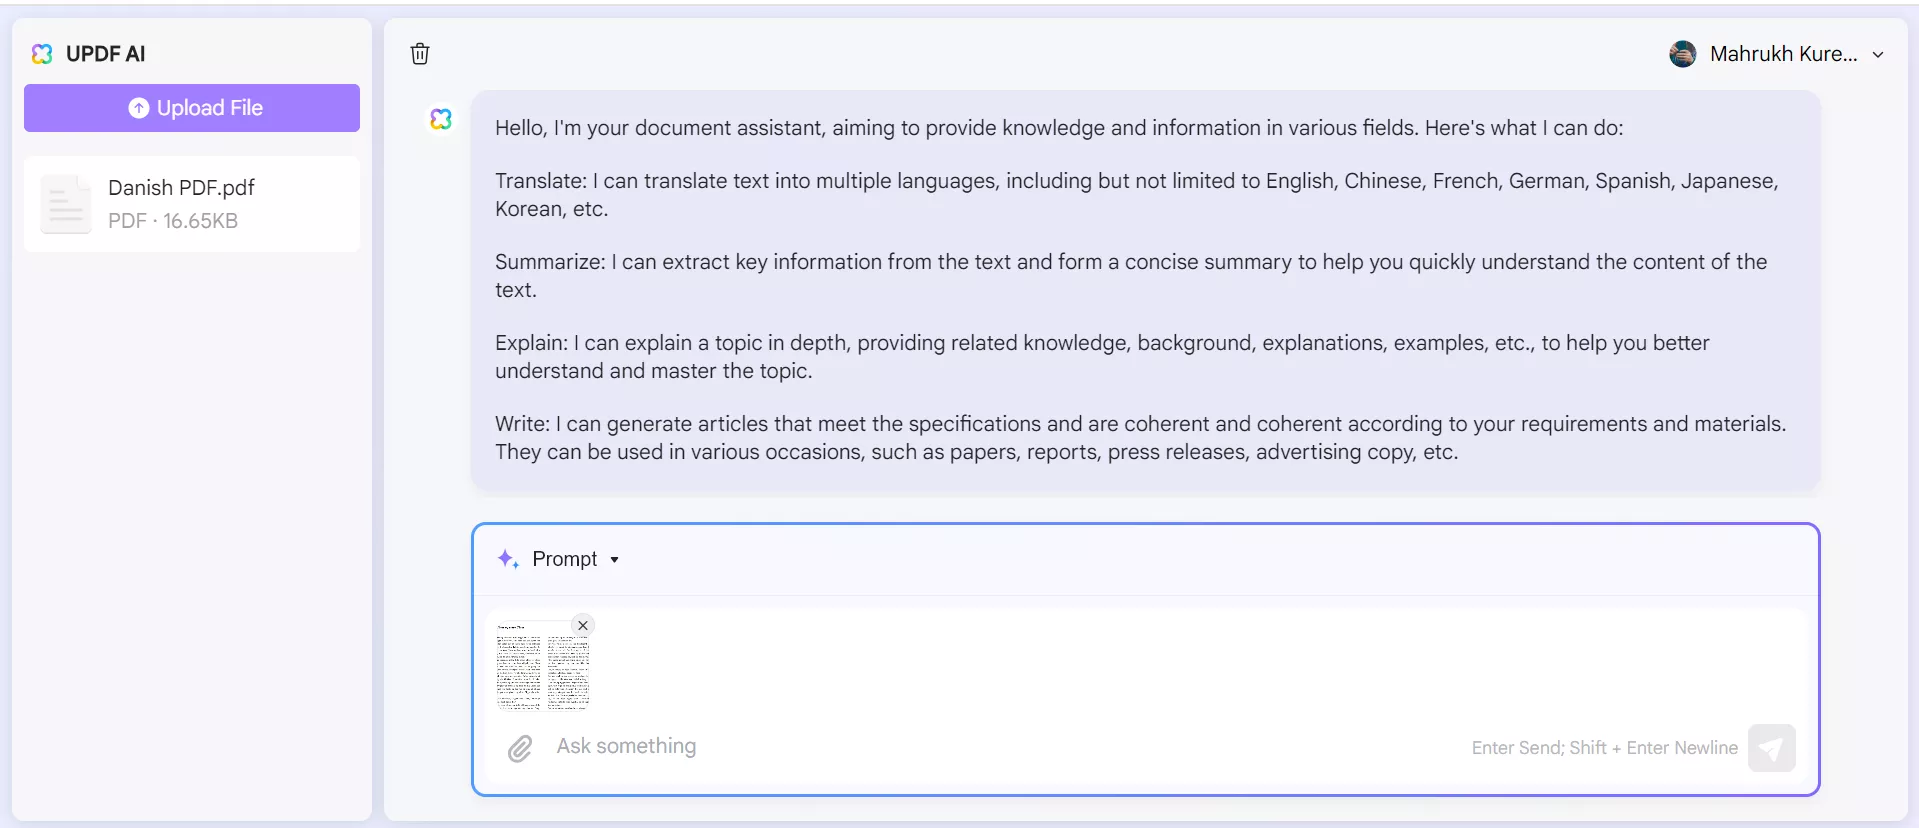Click the document icon for Danish PDF.pdf
The height and width of the screenshot is (828, 1919).
(x=66, y=204)
